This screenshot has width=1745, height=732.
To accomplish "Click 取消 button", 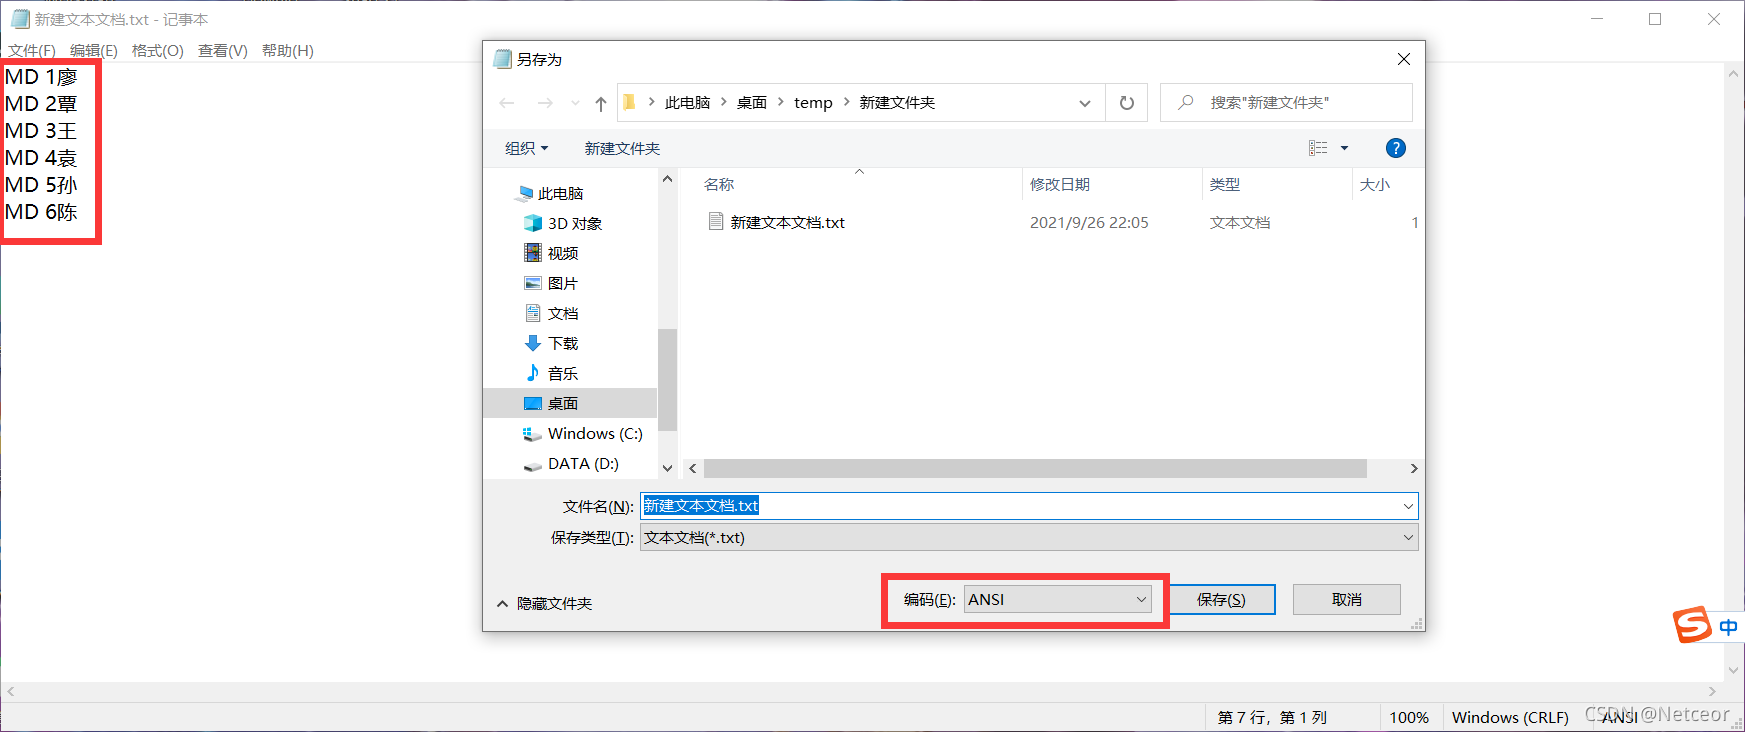I will (1347, 599).
